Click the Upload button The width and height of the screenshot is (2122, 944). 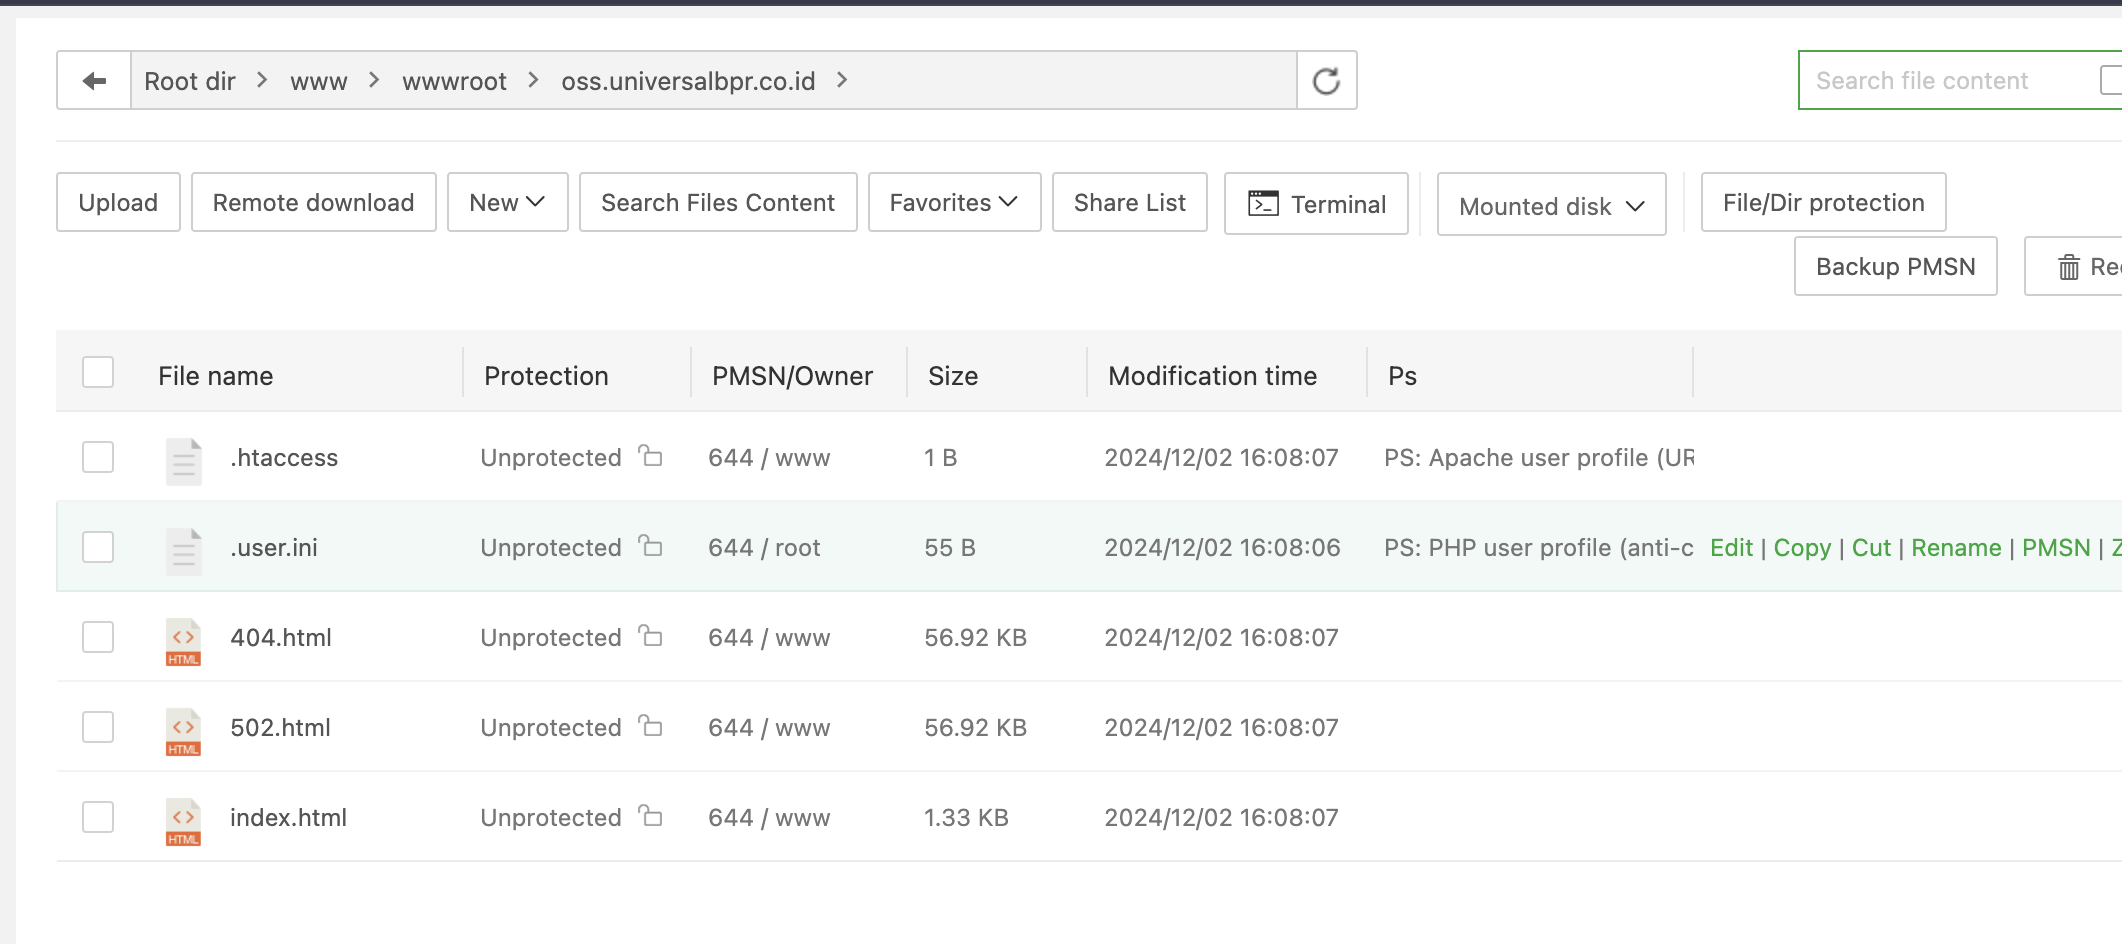tap(118, 203)
